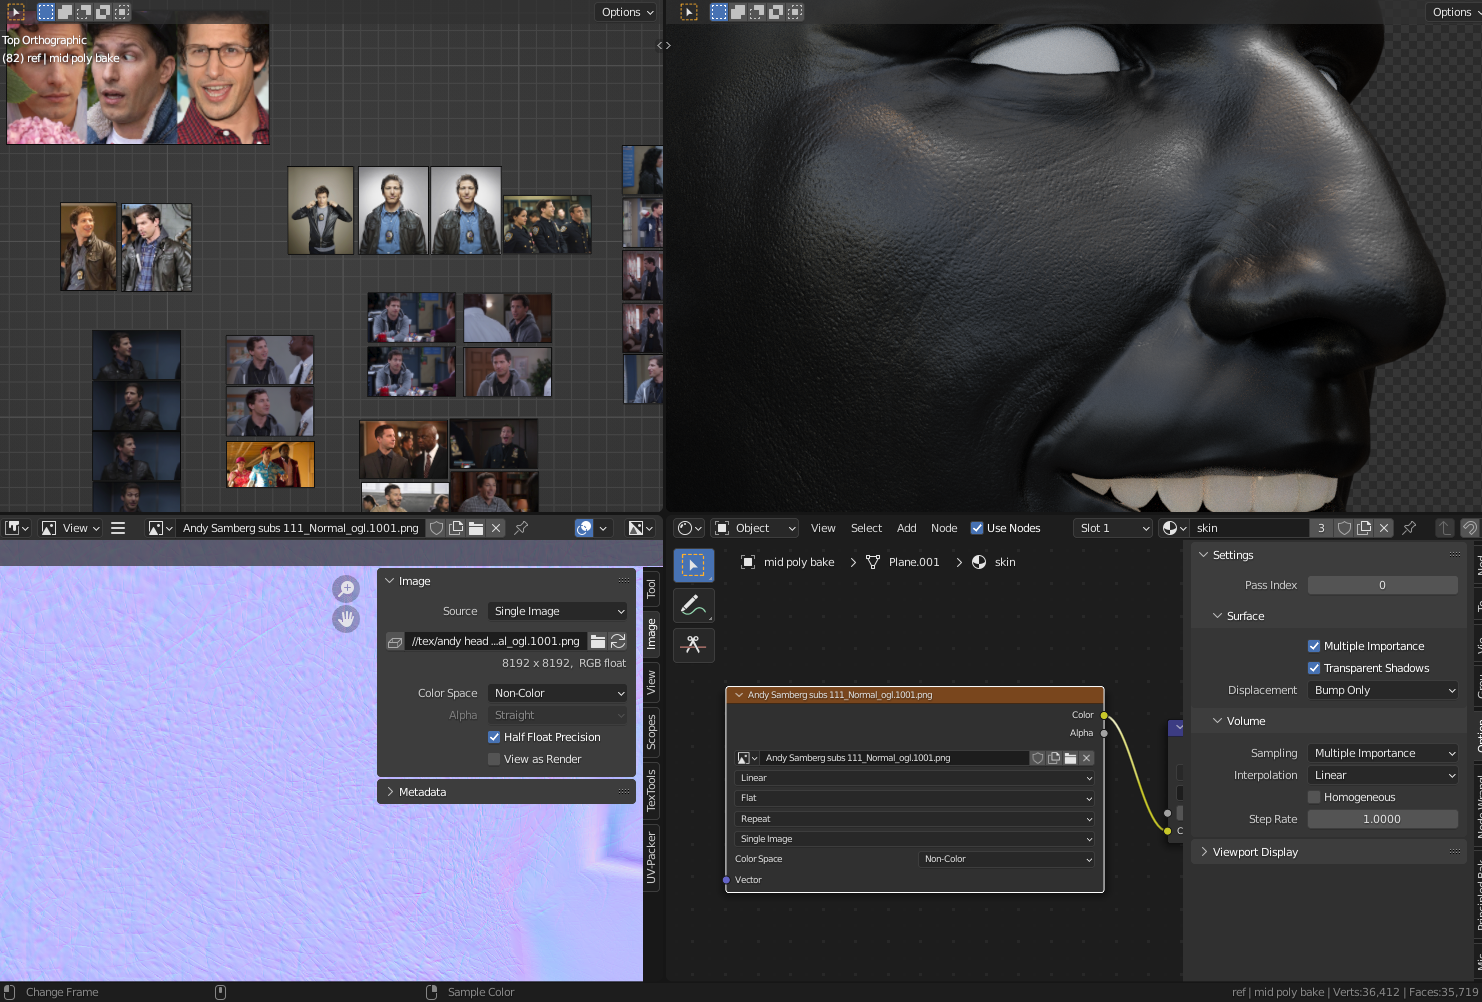
Task: Expand the Viewport Display panel
Action: coord(1328,852)
